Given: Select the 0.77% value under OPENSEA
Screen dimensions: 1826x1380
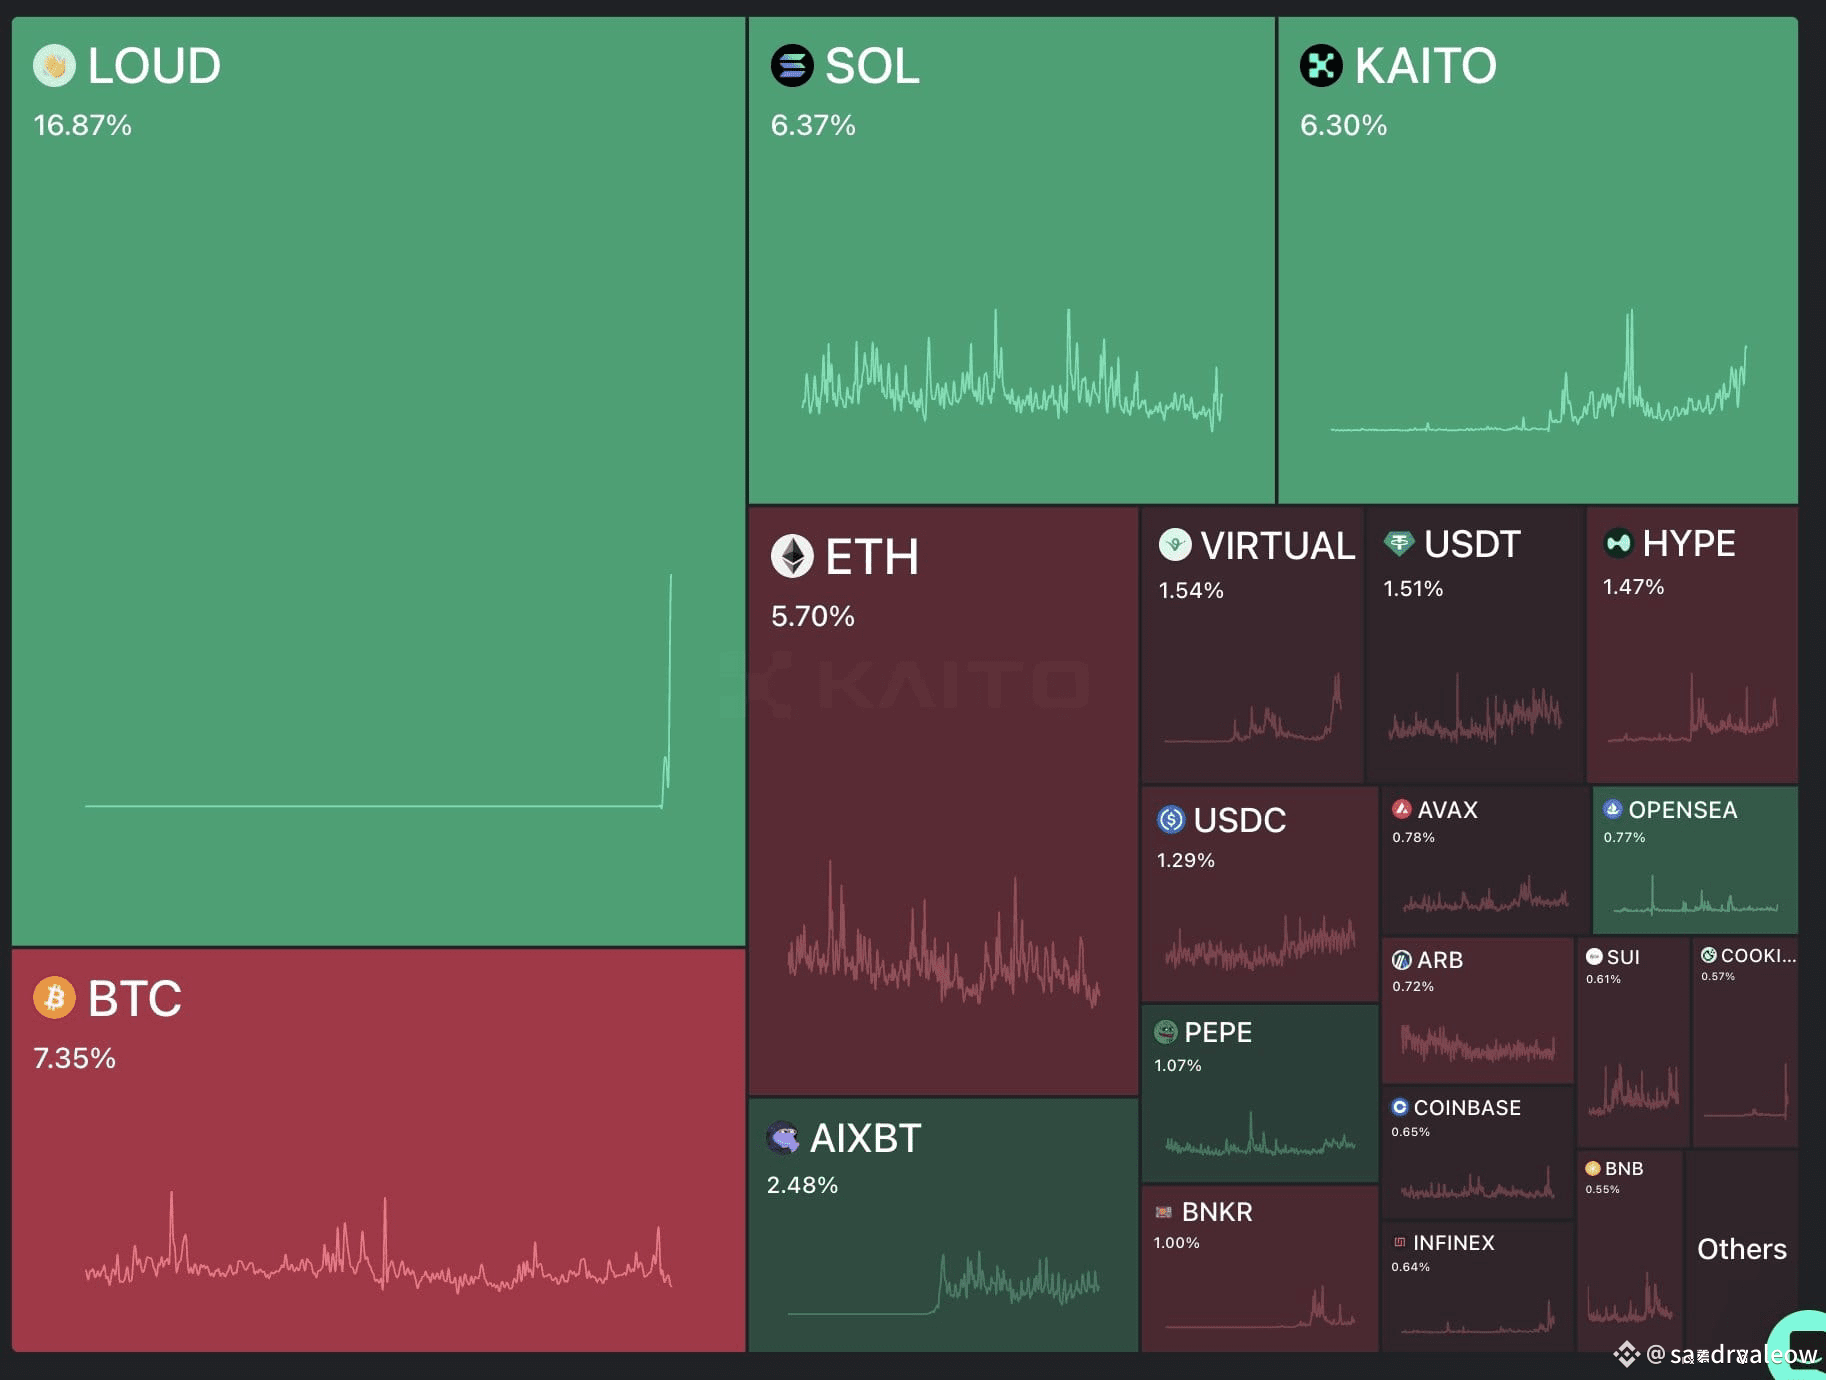Looking at the screenshot, I should click(x=1624, y=837).
